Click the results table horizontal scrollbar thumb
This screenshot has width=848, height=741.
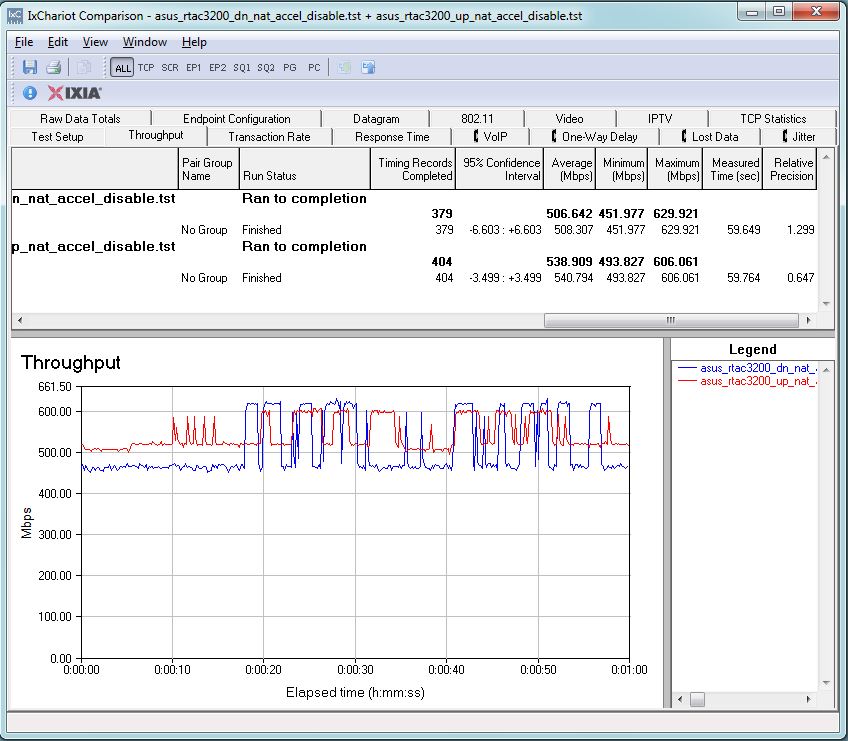tap(671, 320)
